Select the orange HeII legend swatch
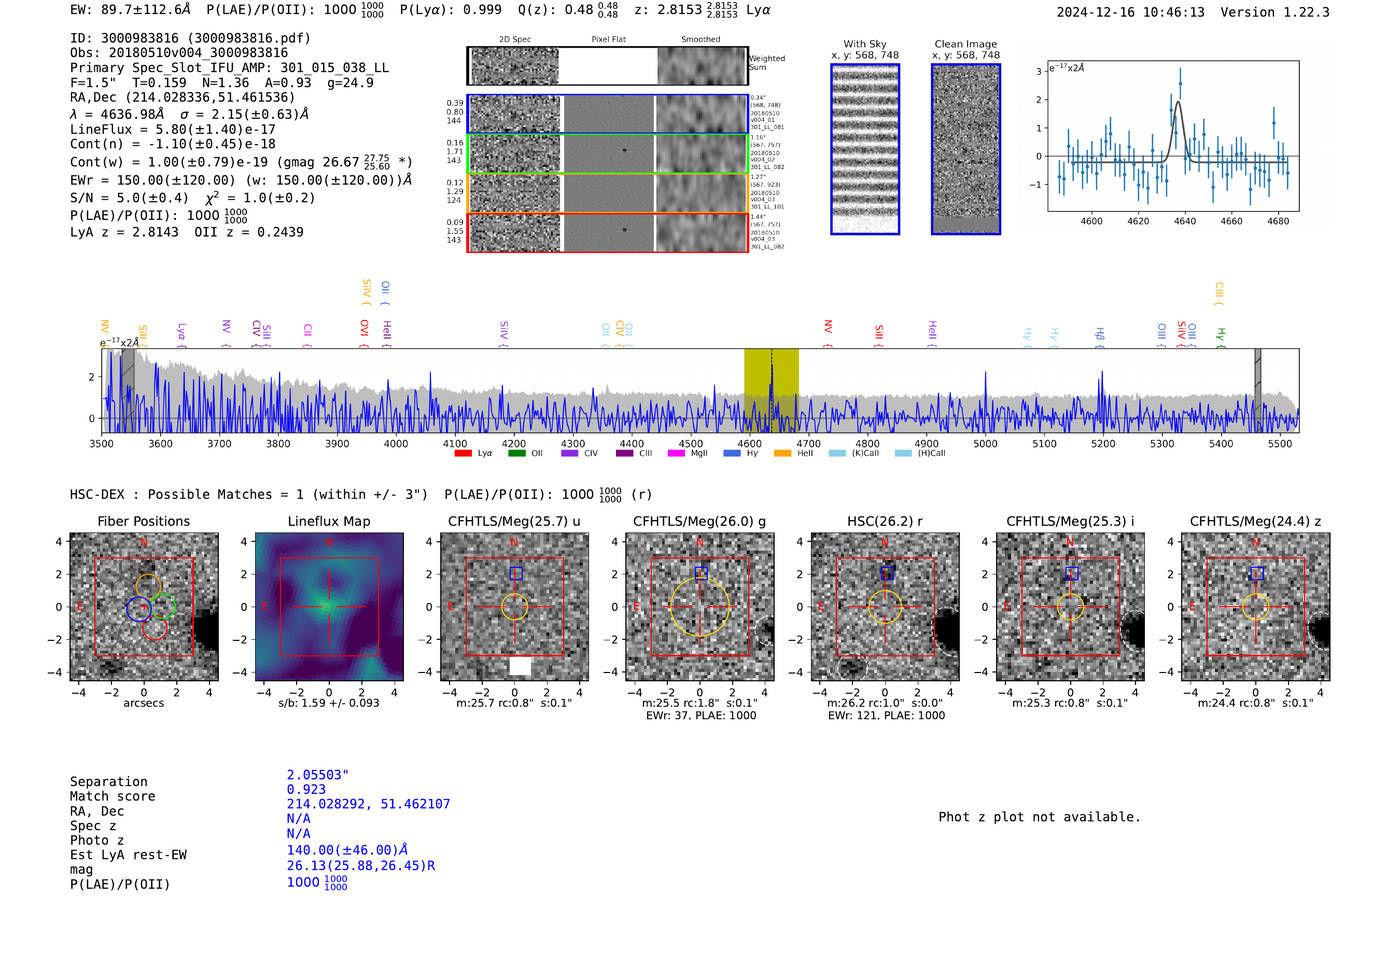1400x953 pixels. [782, 453]
